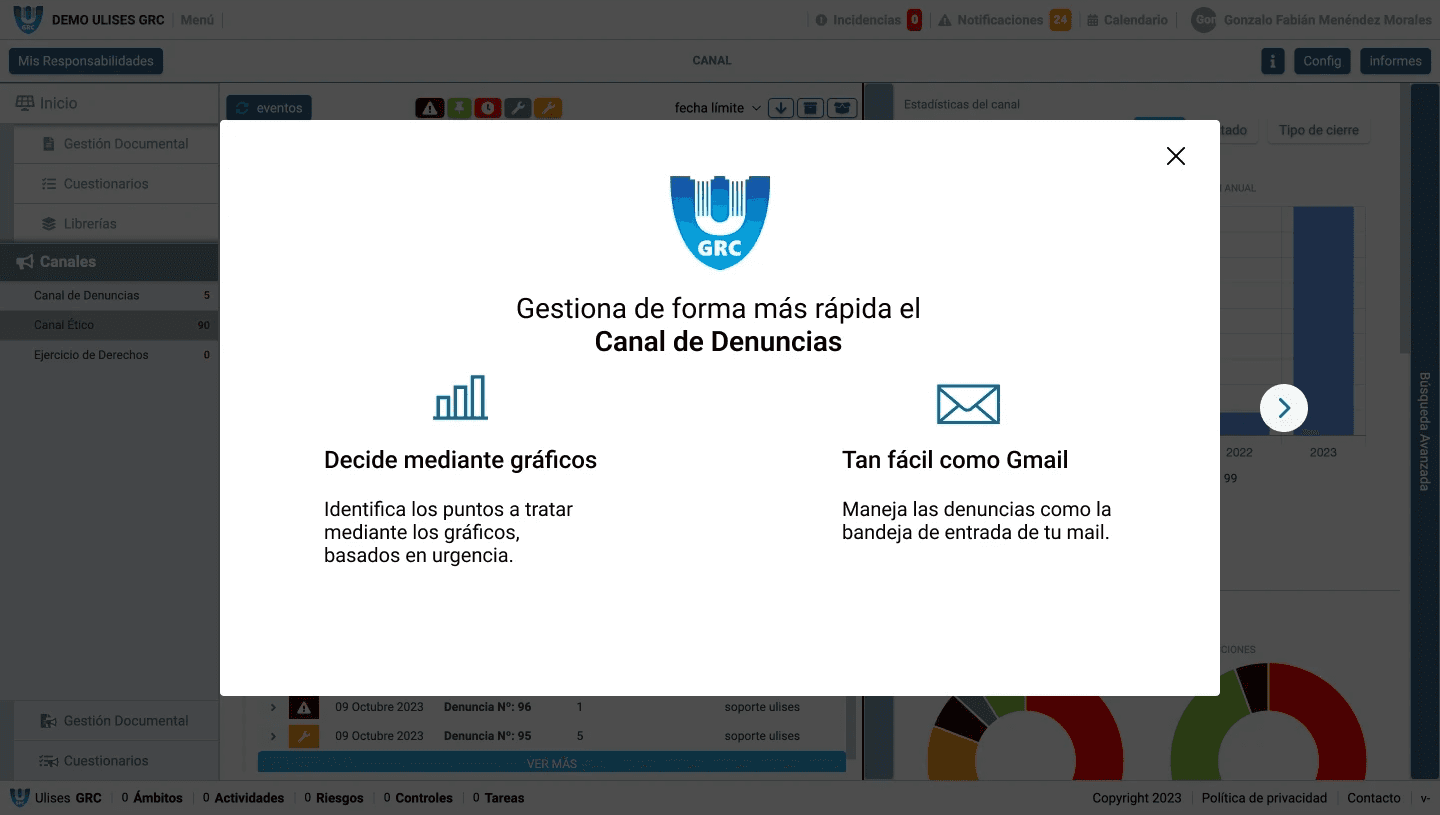Select Canal Ético in sidebar
The width and height of the screenshot is (1440, 815).
109,325
